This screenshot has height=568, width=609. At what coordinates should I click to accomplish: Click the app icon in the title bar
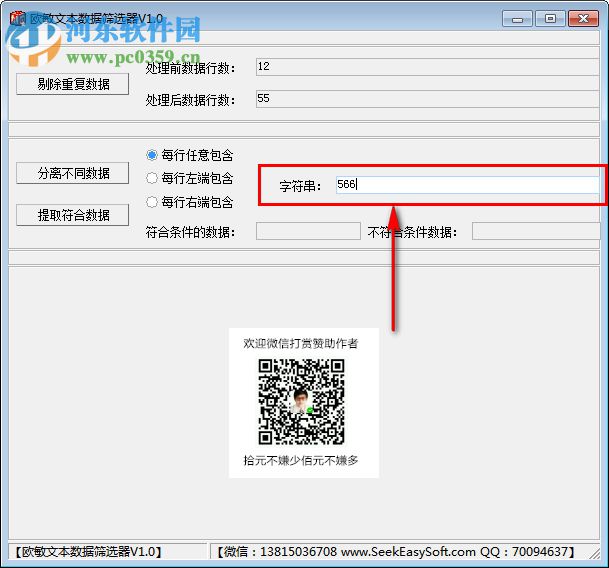pos(18,18)
